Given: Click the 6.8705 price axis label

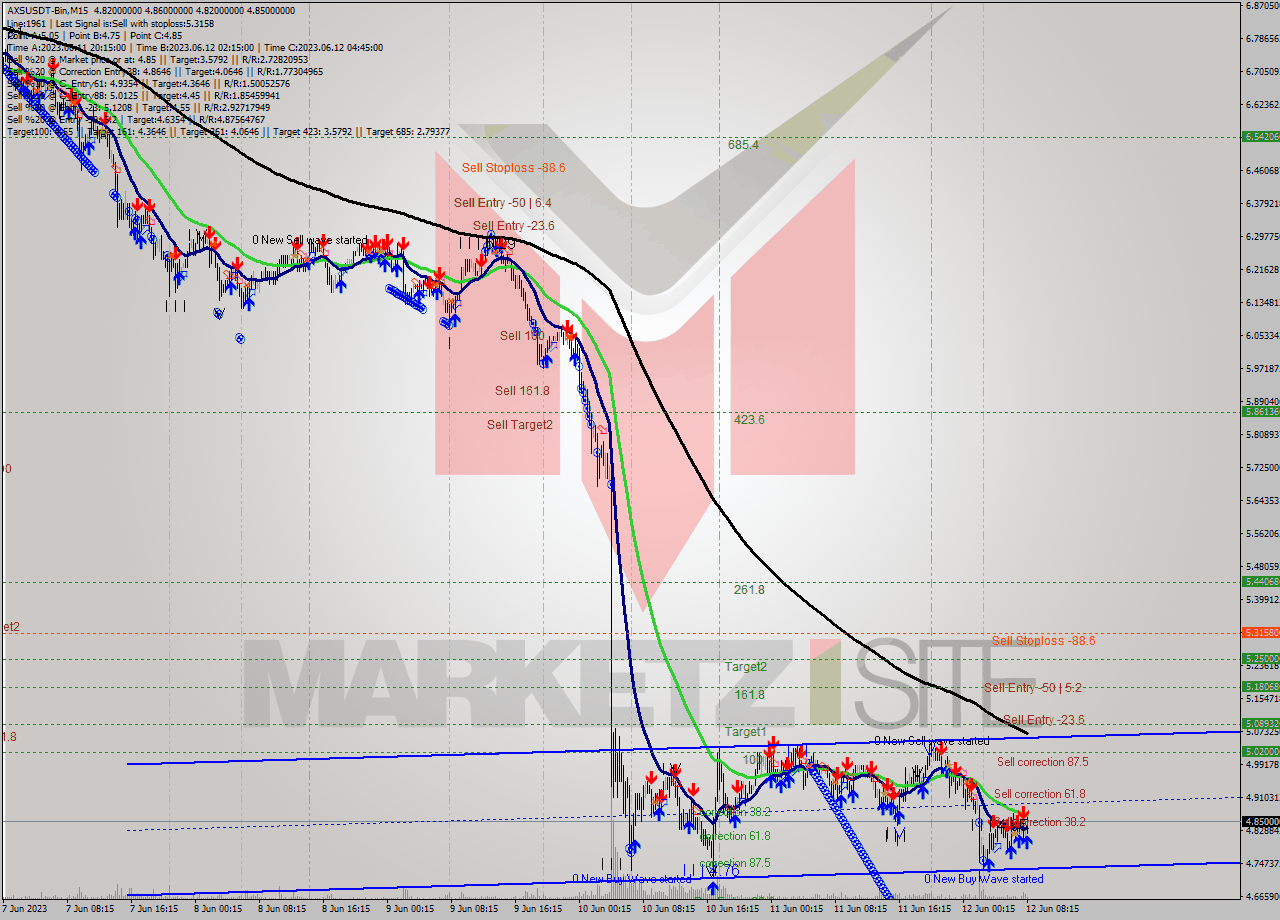Looking at the screenshot, I should tap(1262, 6).
